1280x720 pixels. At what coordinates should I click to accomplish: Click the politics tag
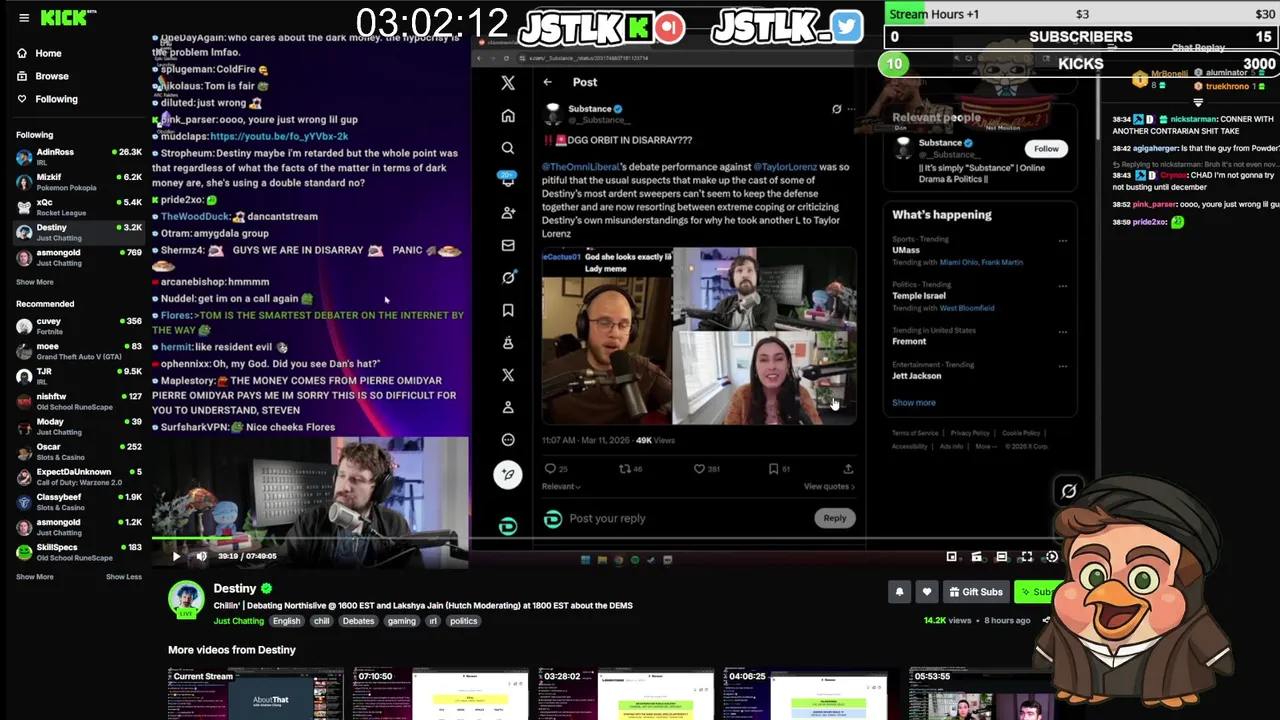(x=463, y=621)
